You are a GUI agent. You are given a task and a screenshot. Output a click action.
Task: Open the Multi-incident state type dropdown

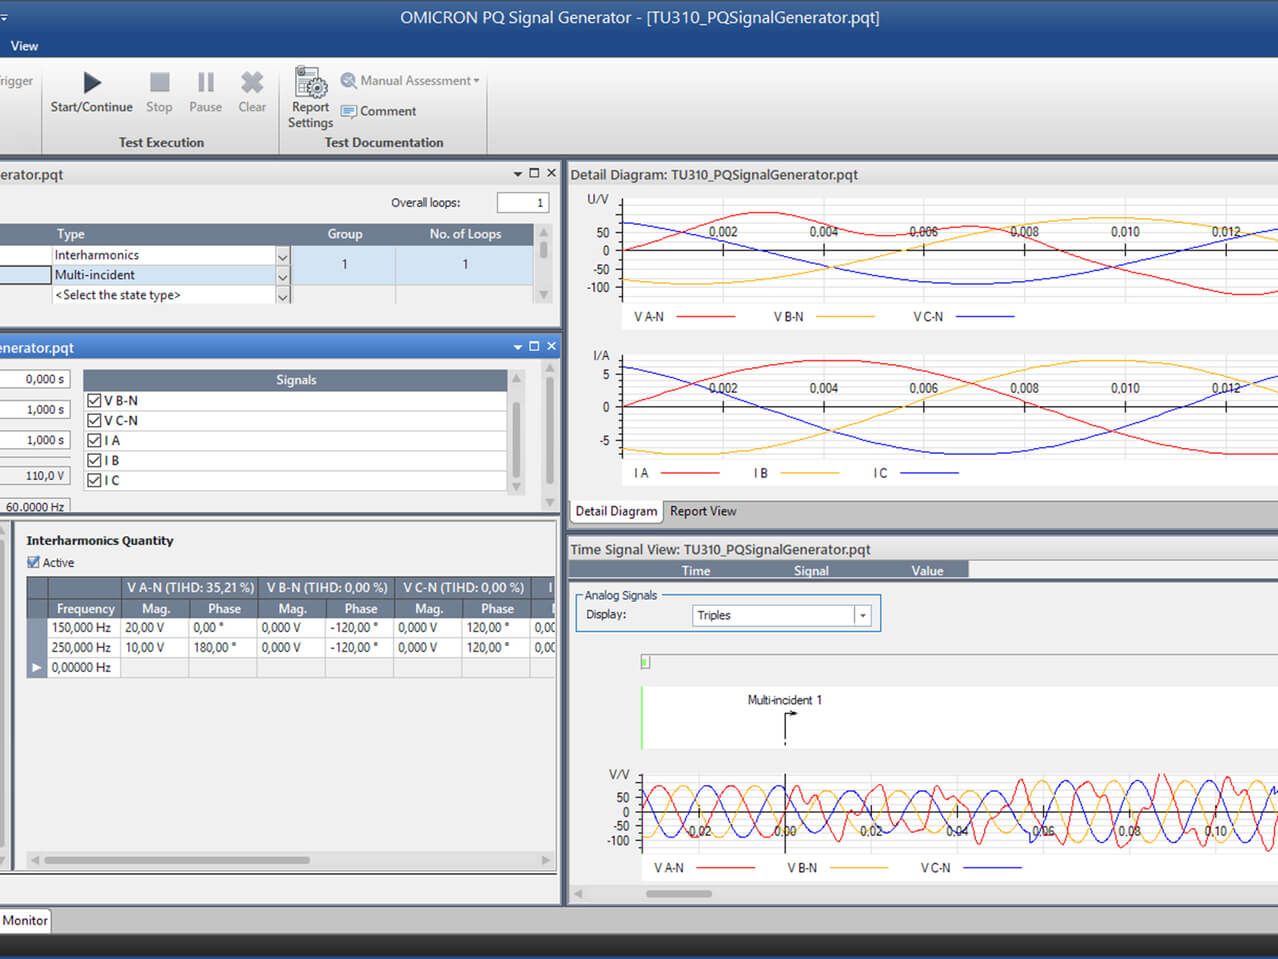tap(281, 275)
